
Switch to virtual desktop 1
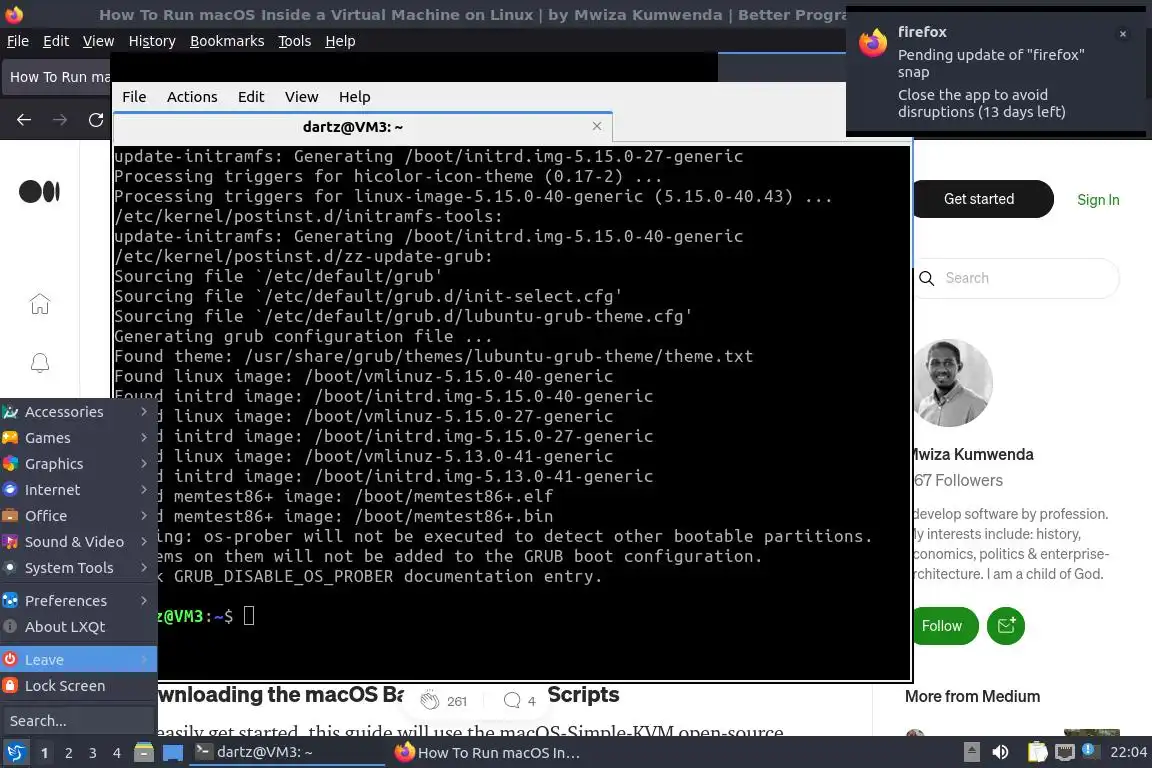pos(44,753)
